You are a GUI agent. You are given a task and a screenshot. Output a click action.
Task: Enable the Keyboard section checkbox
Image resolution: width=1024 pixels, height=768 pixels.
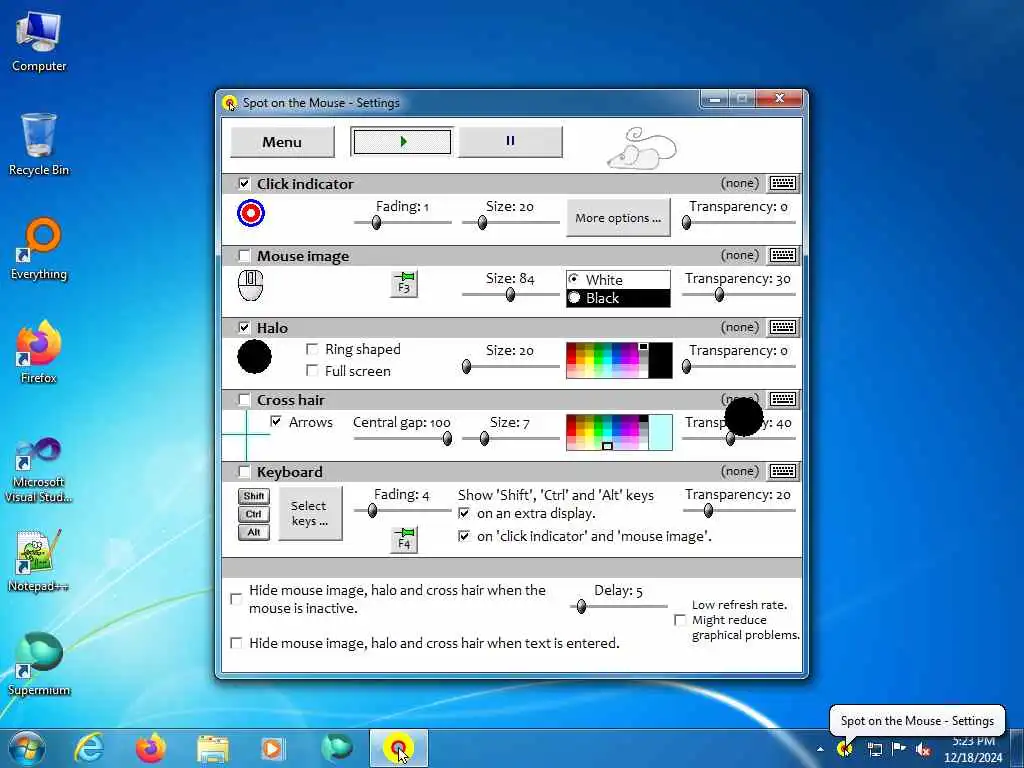click(244, 472)
